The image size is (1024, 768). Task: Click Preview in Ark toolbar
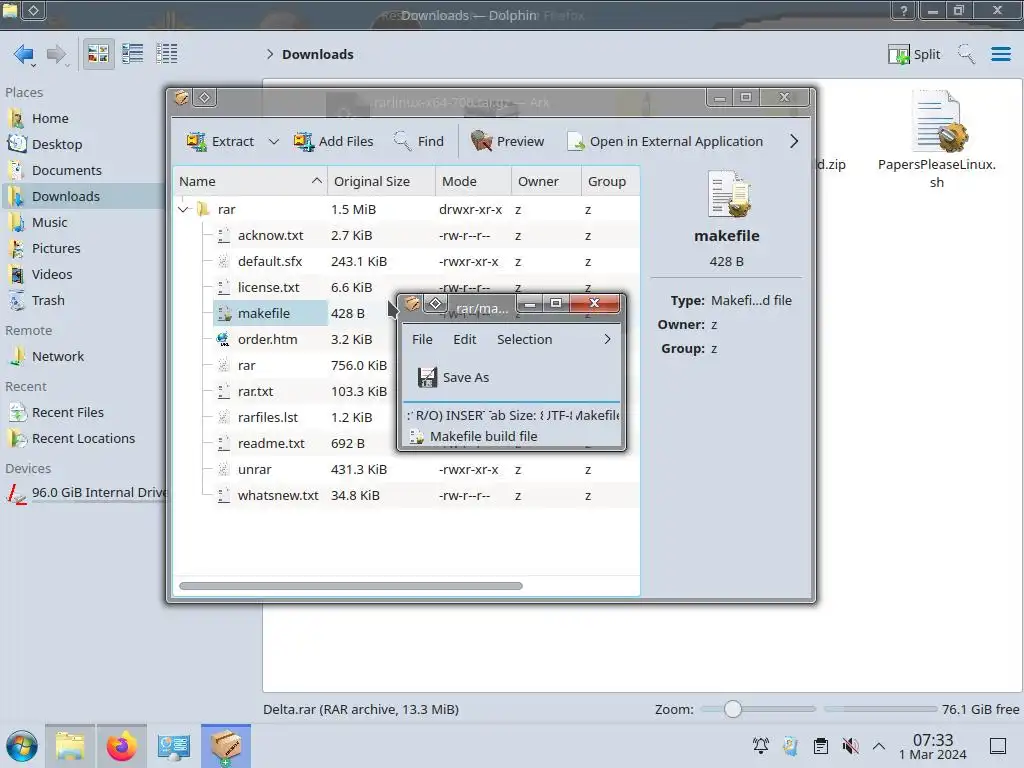click(x=507, y=141)
